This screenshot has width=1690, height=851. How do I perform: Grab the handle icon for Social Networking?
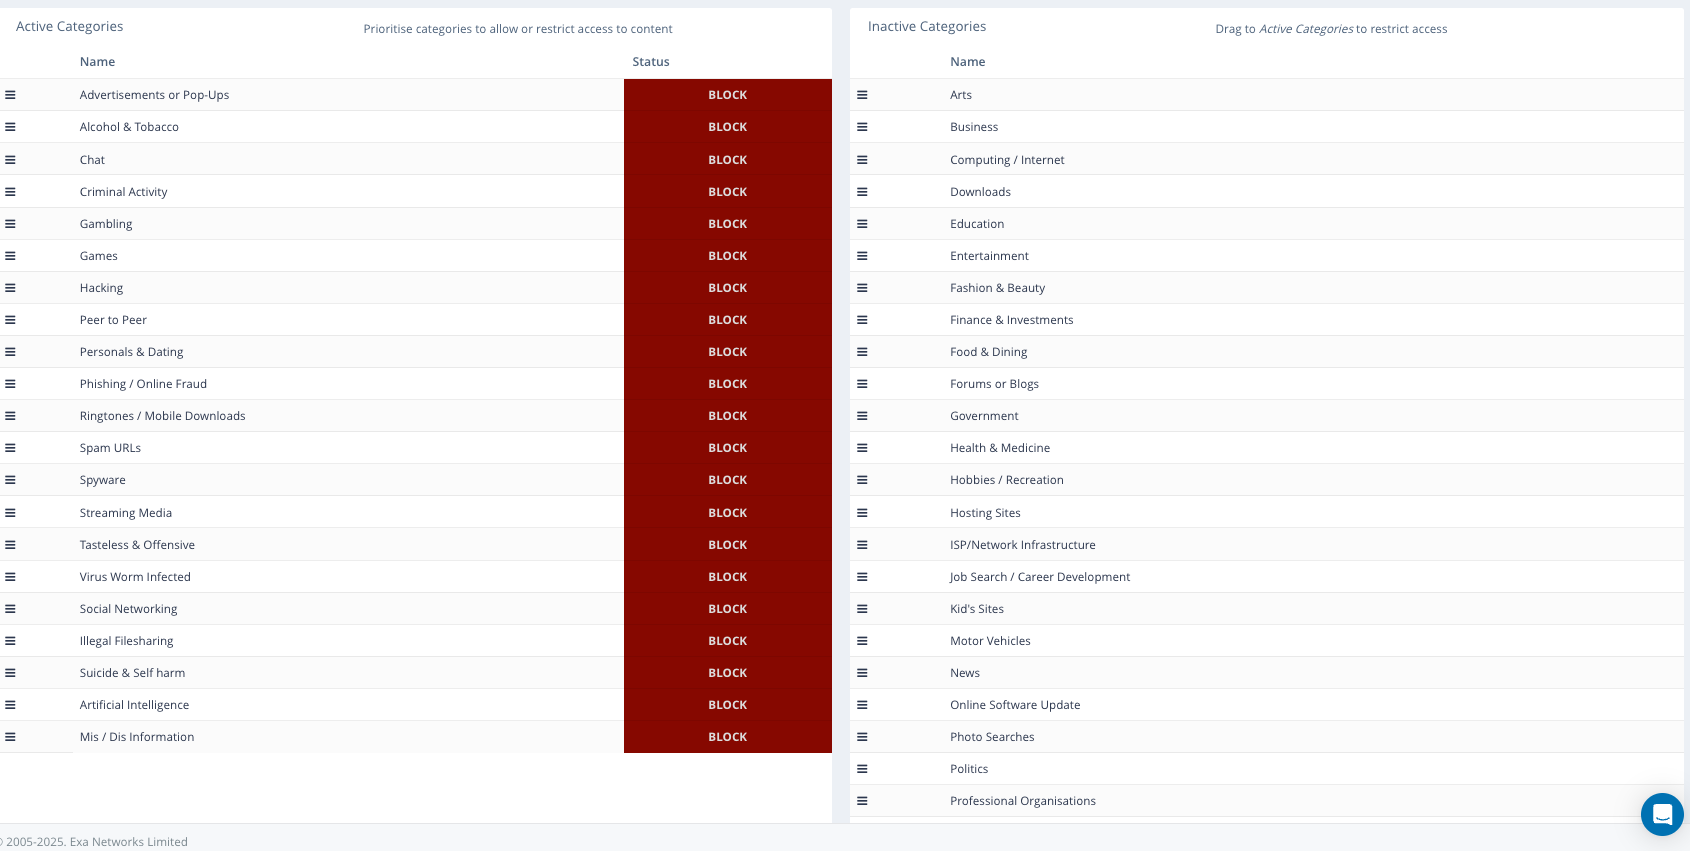coord(10,609)
